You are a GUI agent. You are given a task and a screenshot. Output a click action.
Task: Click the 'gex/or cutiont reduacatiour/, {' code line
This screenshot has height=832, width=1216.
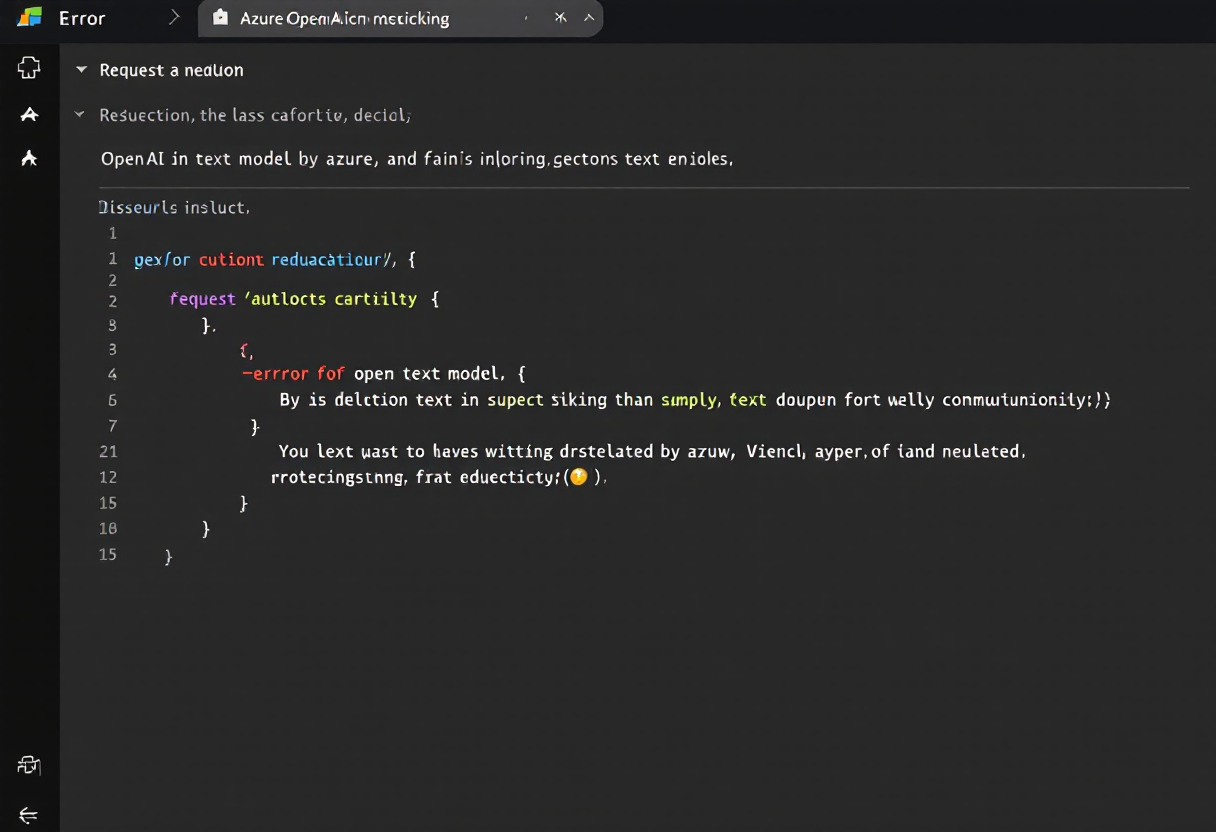(275, 260)
